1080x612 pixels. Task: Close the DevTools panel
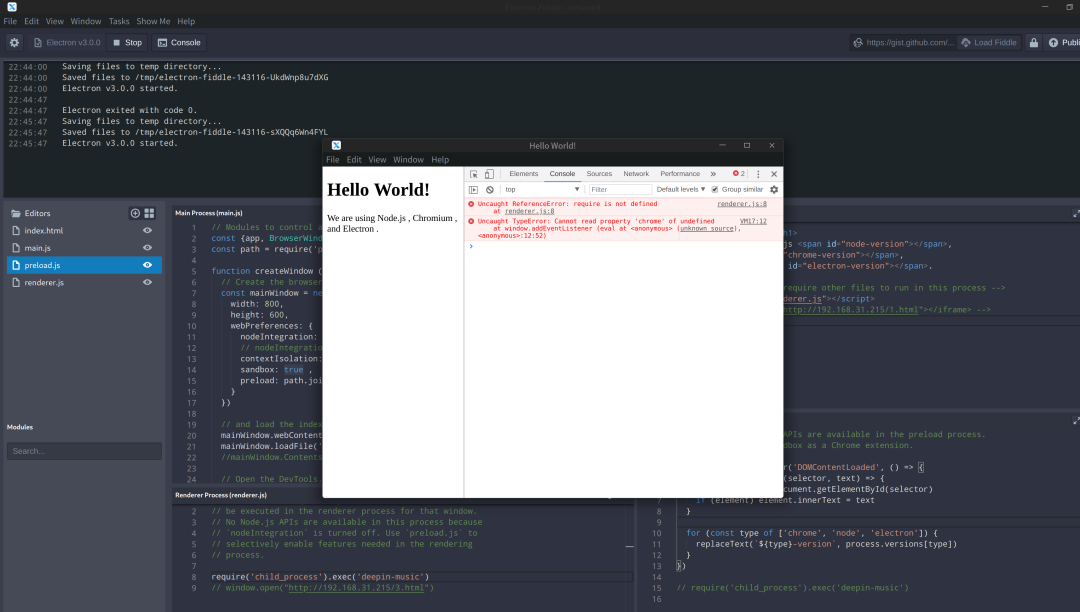(x=773, y=174)
